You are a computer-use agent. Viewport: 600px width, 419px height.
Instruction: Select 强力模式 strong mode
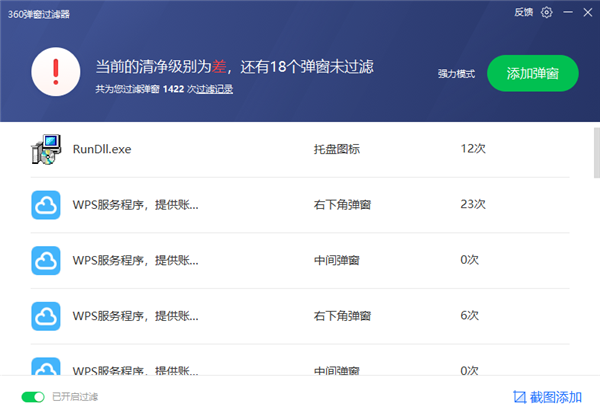pyautogui.click(x=456, y=73)
